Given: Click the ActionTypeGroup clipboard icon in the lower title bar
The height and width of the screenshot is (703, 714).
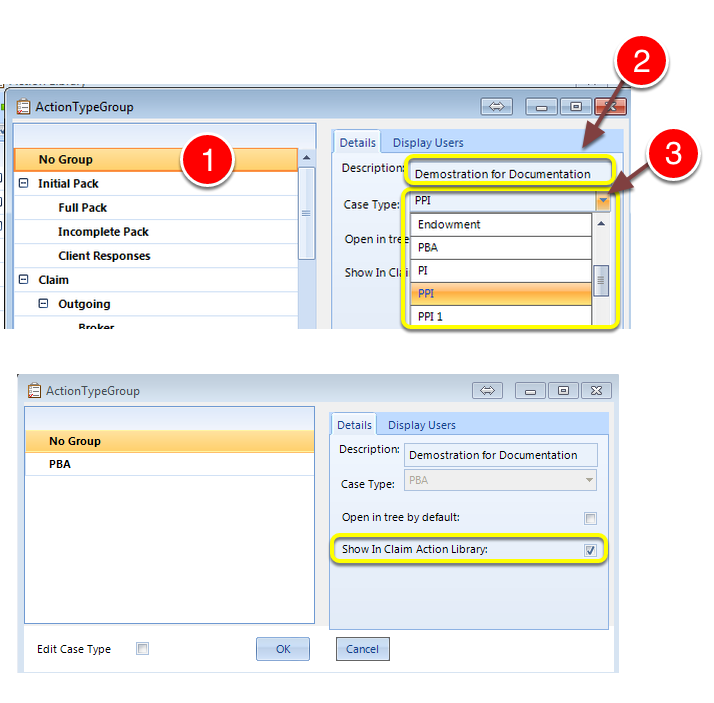Looking at the screenshot, I should 34,391.
